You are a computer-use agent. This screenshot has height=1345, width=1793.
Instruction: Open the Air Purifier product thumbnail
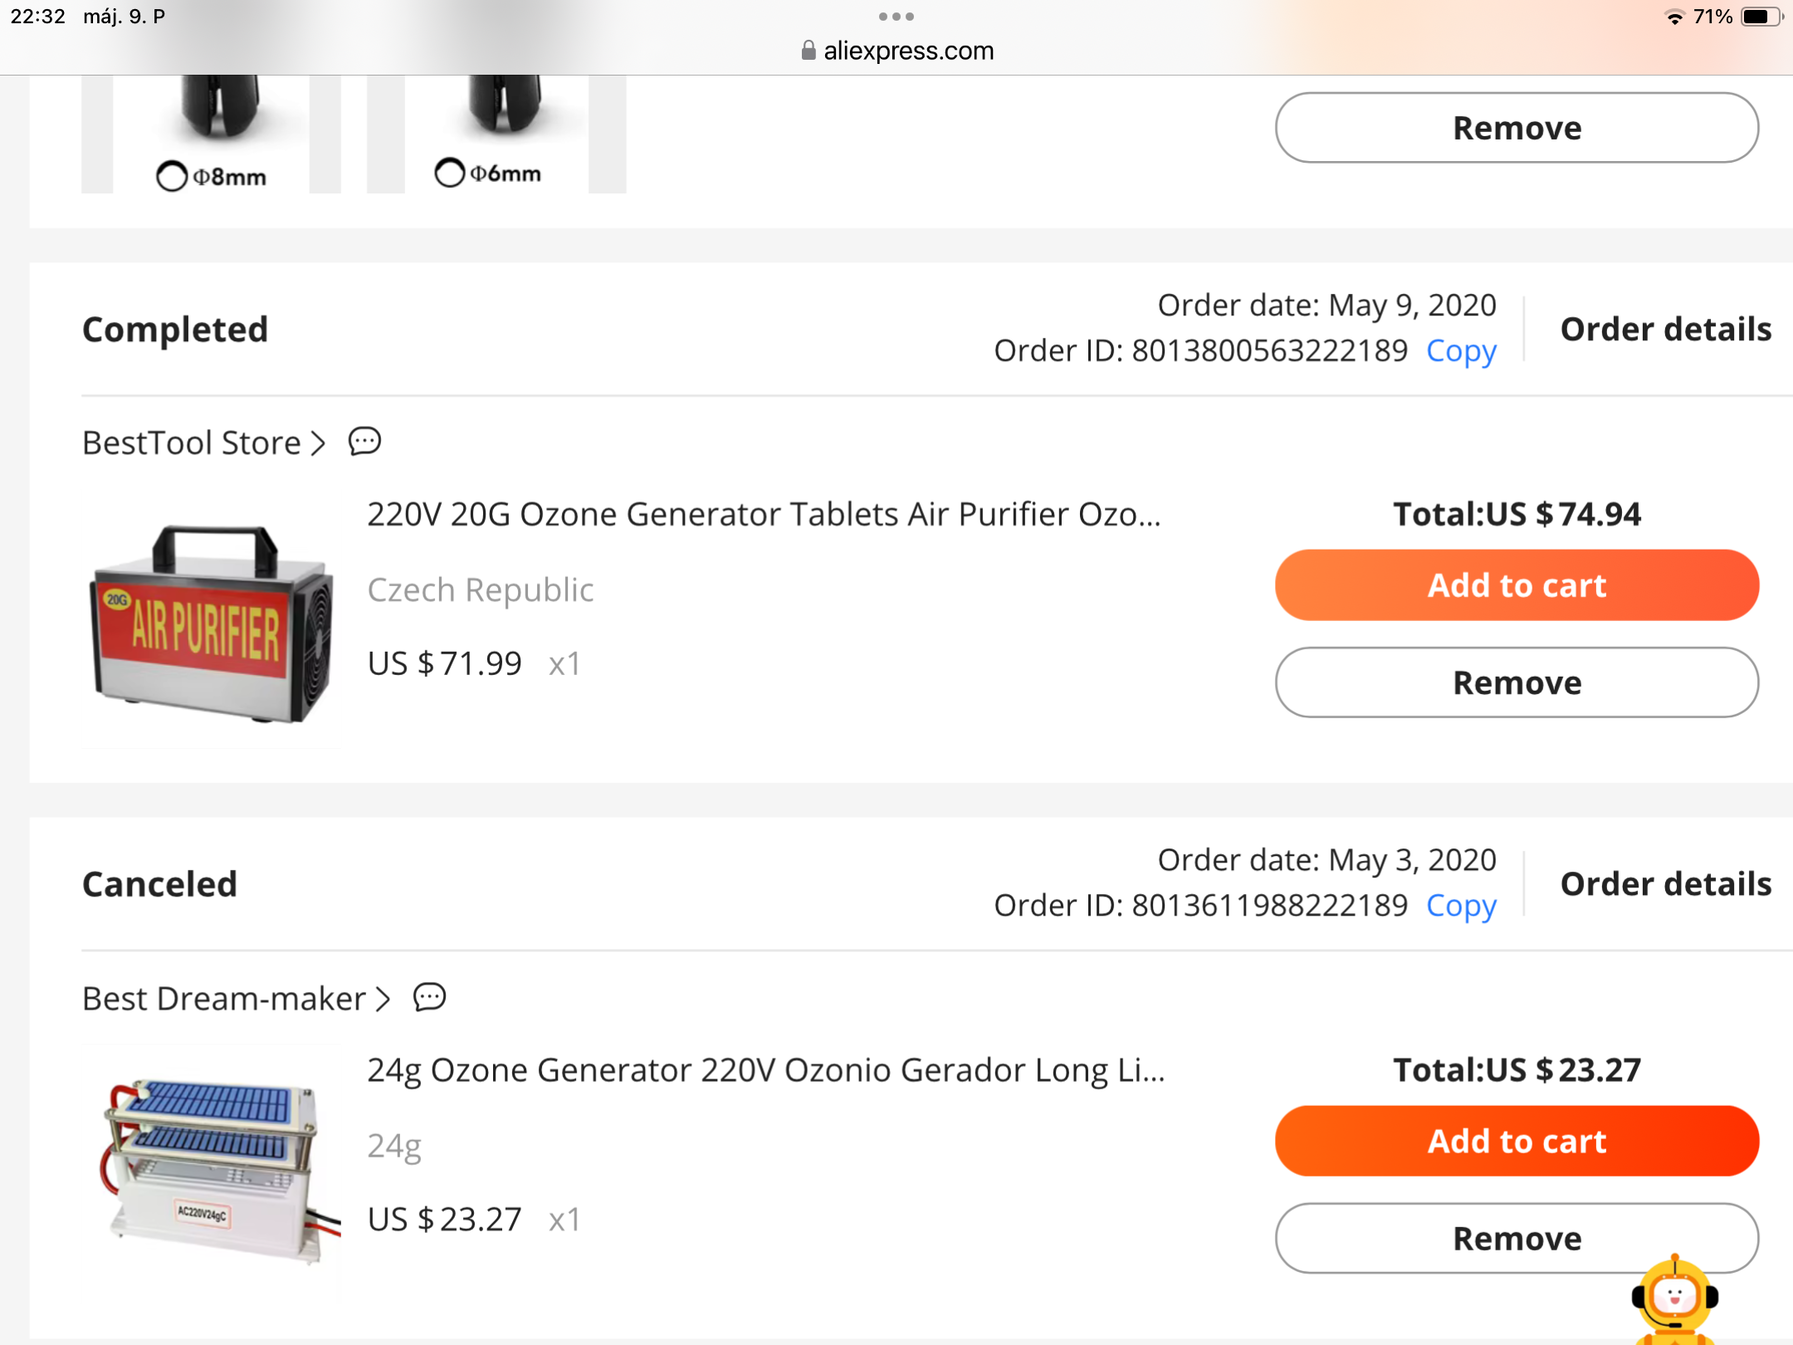pos(211,622)
